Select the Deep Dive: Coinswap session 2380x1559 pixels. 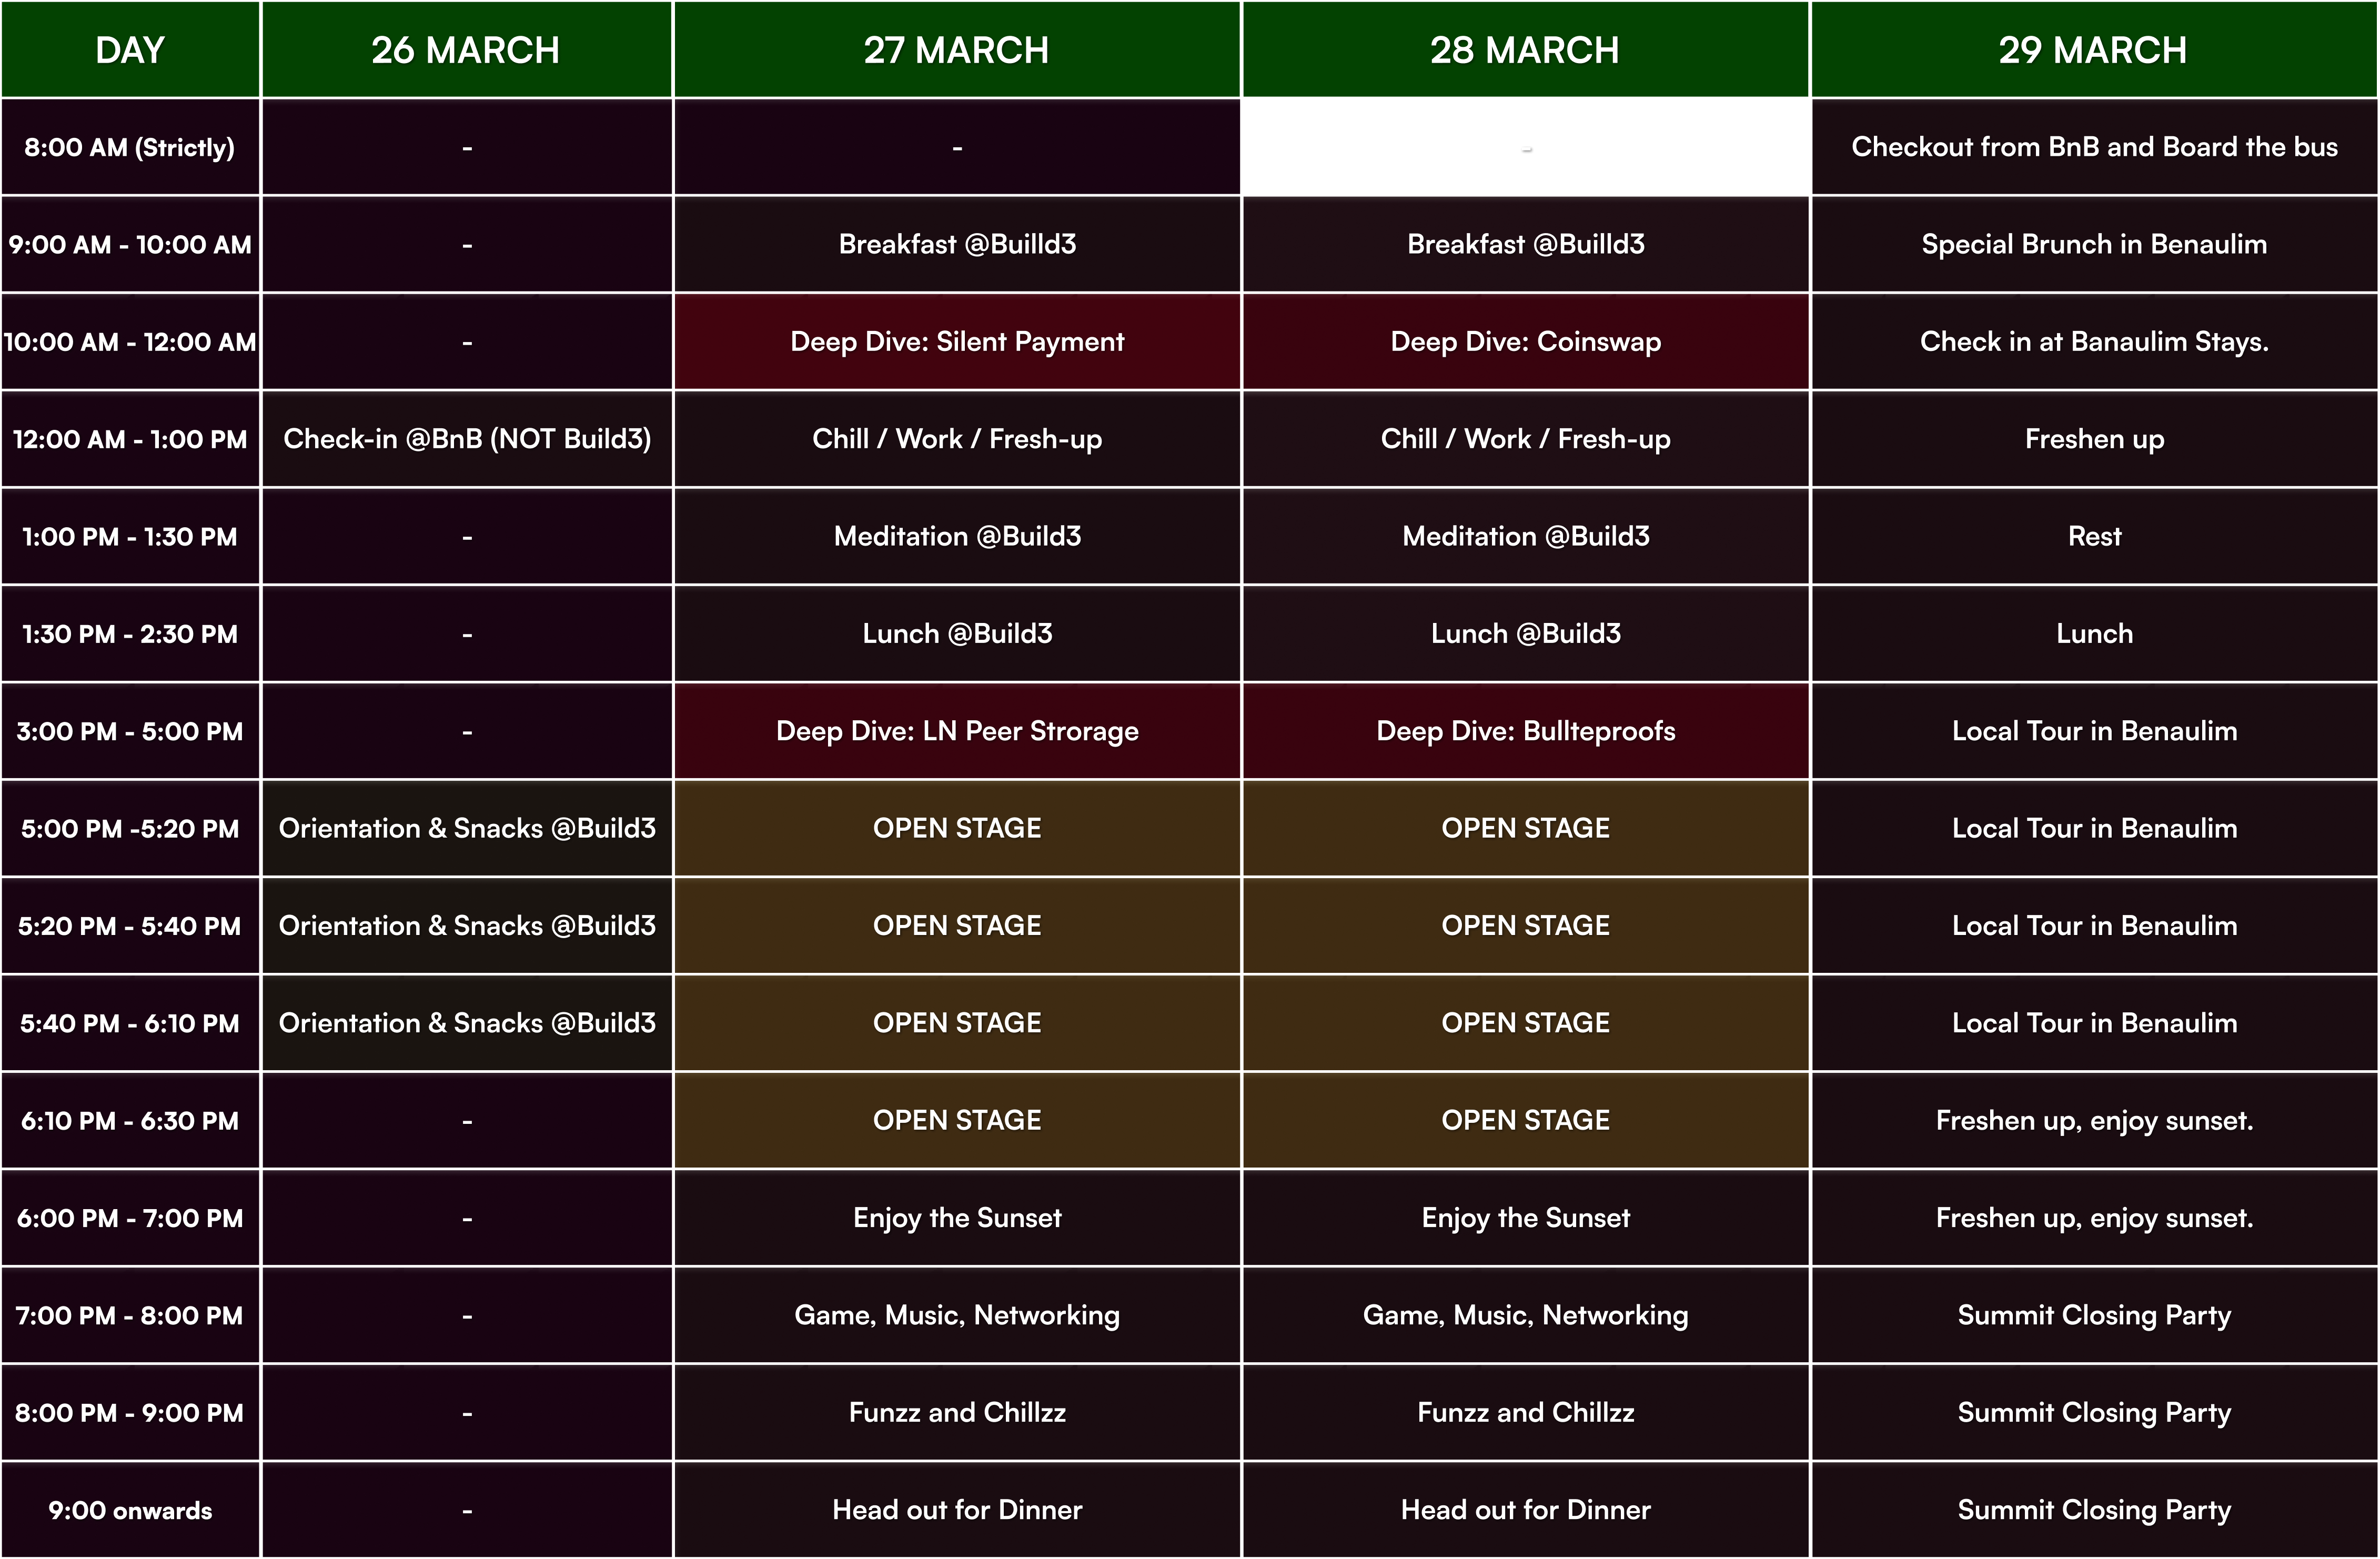[x=1525, y=342]
